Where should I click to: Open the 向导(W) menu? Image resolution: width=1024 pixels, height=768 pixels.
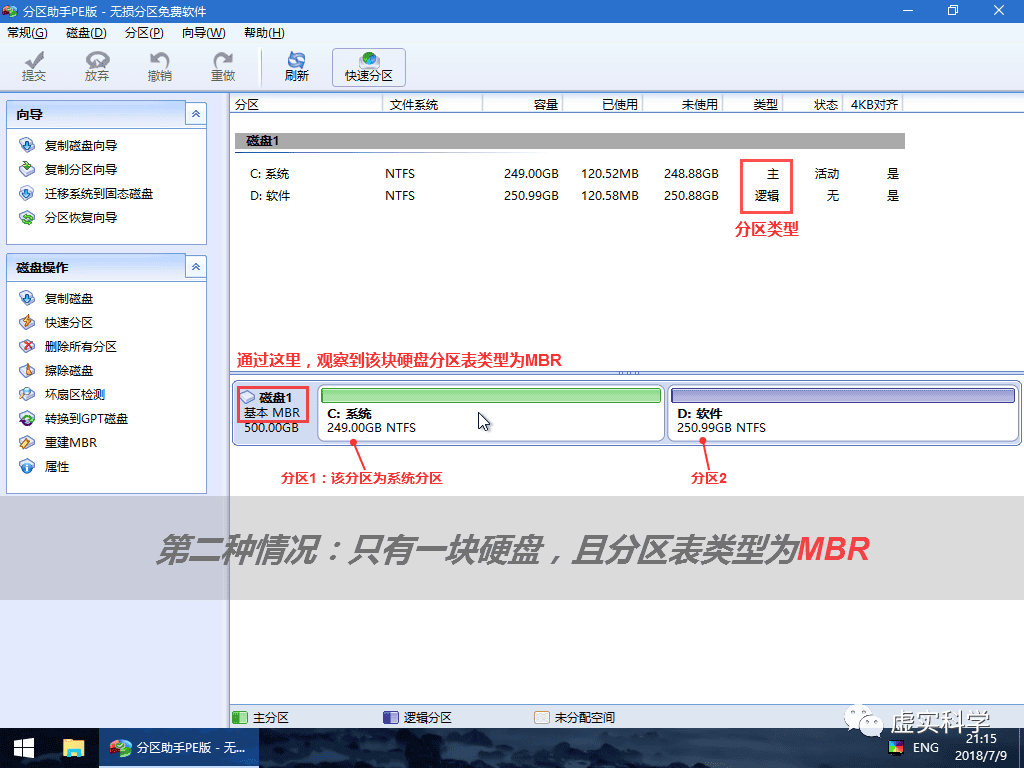(204, 33)
